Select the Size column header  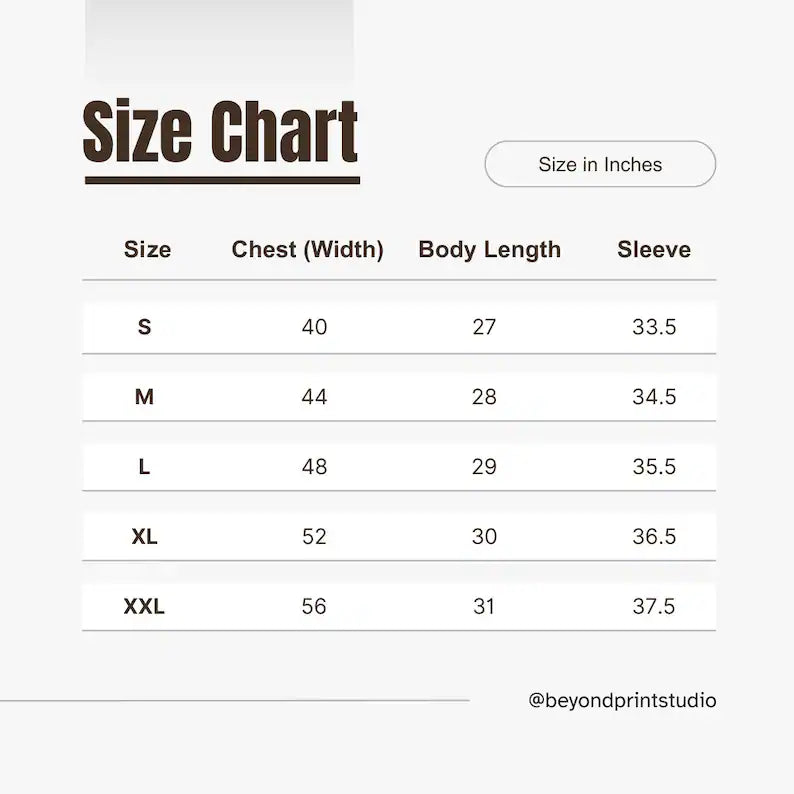147,250
